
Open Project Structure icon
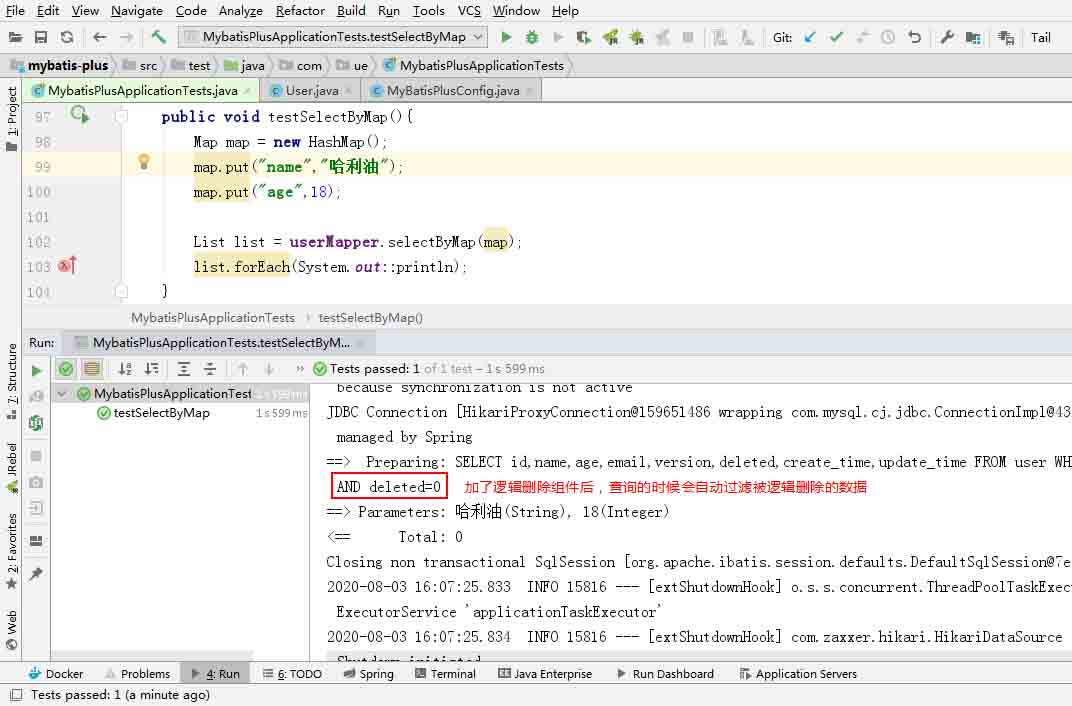[973, 37]
